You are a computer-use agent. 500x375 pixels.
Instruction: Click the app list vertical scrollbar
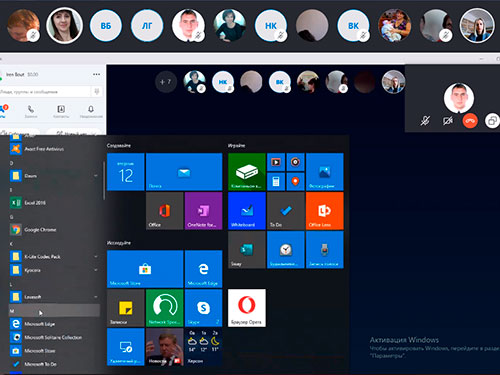104,181
